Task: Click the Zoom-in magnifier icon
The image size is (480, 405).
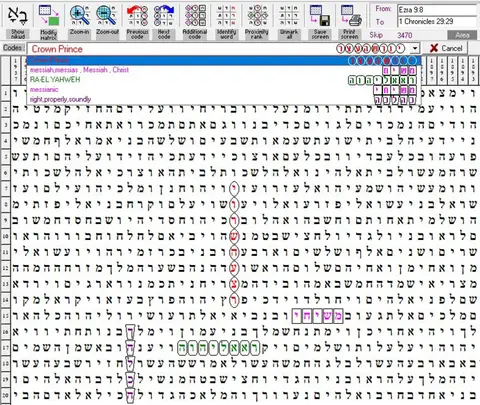Action: pyautogui.click(x=79, y=16)
